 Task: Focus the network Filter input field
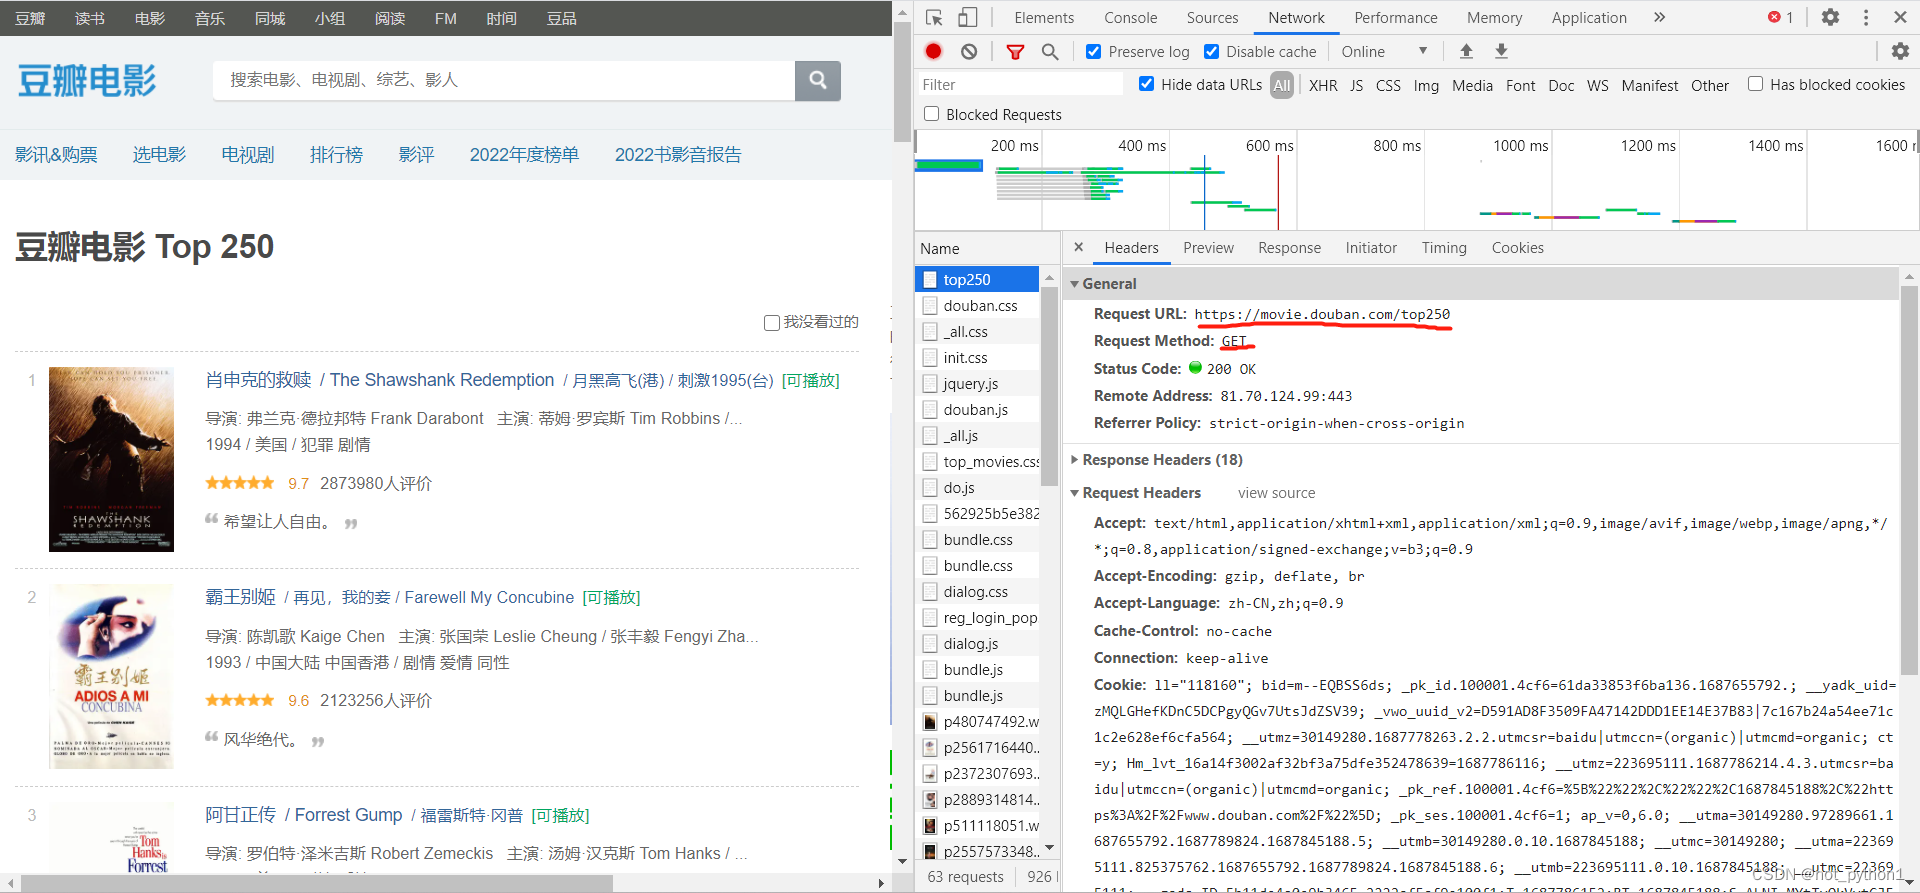click(1020, 84)
